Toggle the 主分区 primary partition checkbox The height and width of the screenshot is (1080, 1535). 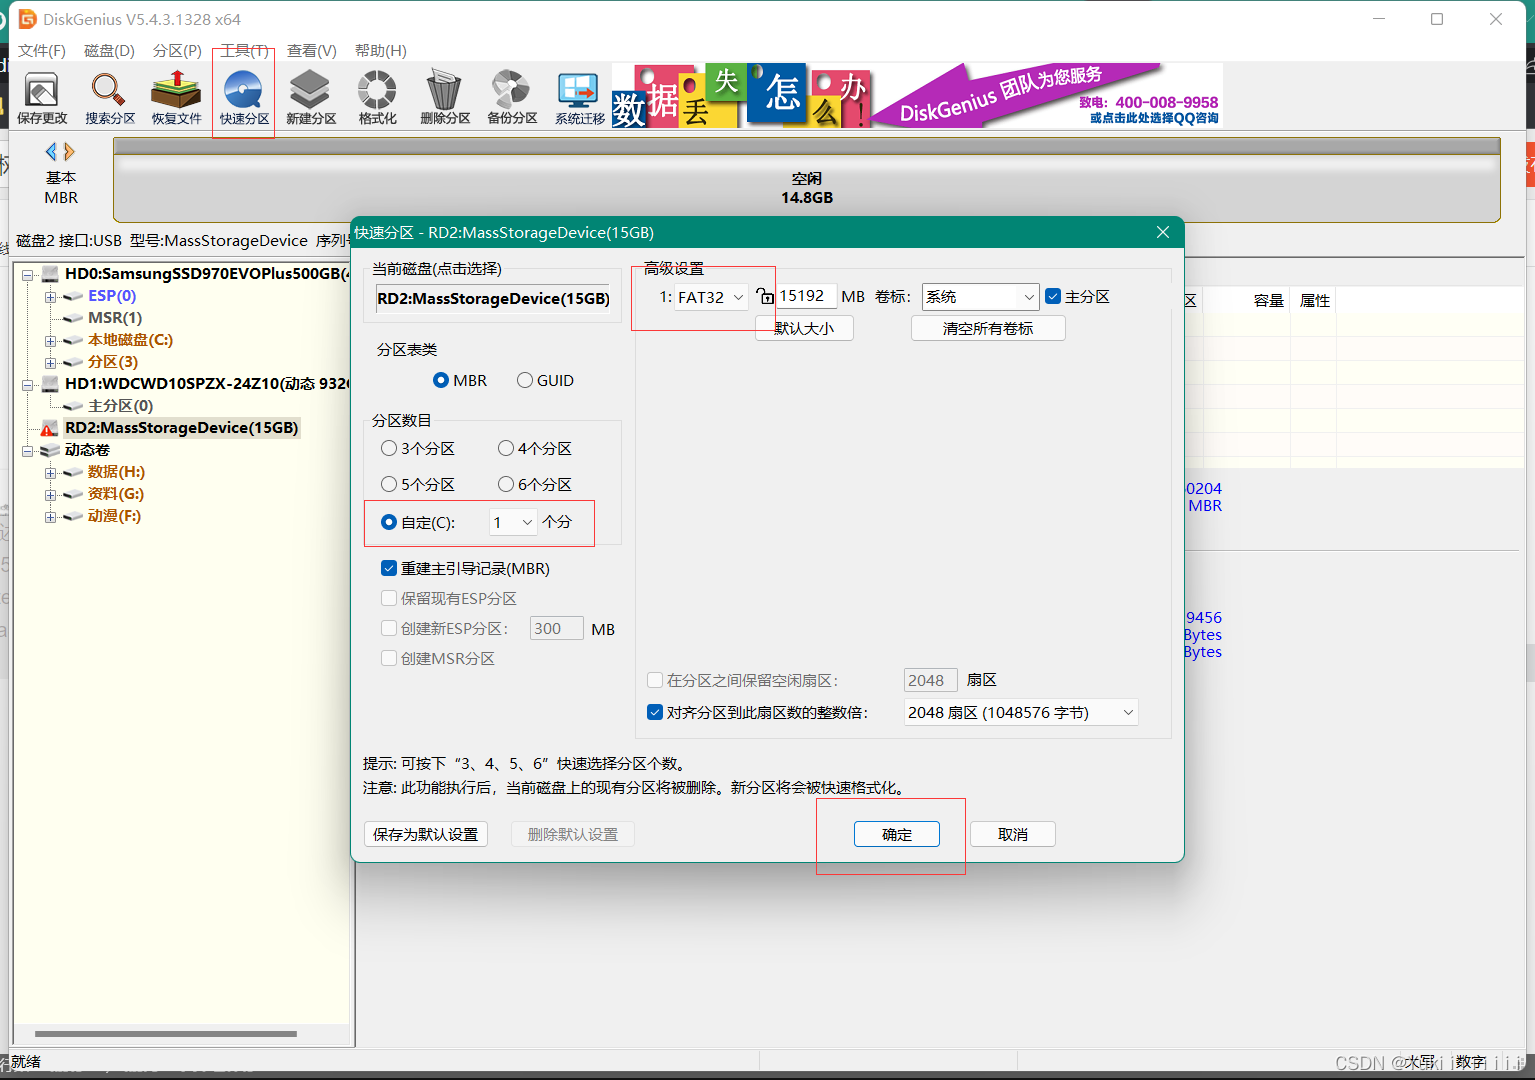1053,297
